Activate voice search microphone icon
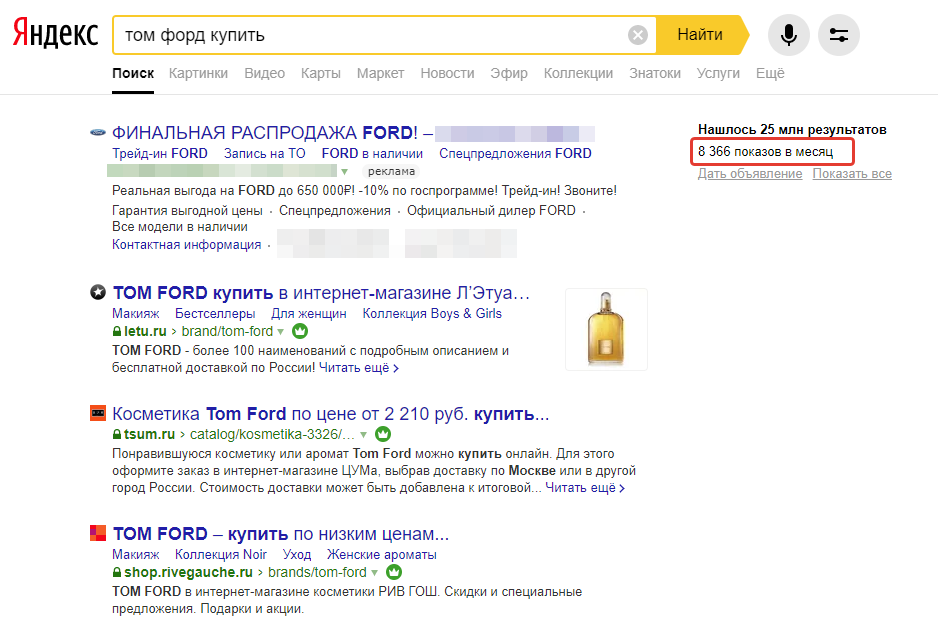The height and width of the screenshot is (631, 938). coord(788,35)
